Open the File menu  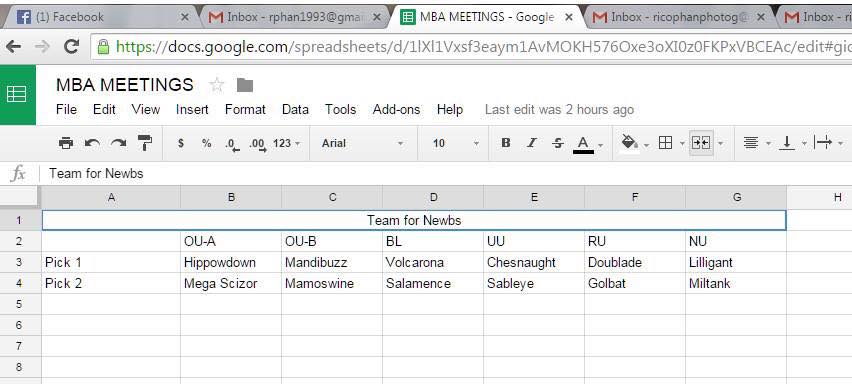click(x=66, y=110)
